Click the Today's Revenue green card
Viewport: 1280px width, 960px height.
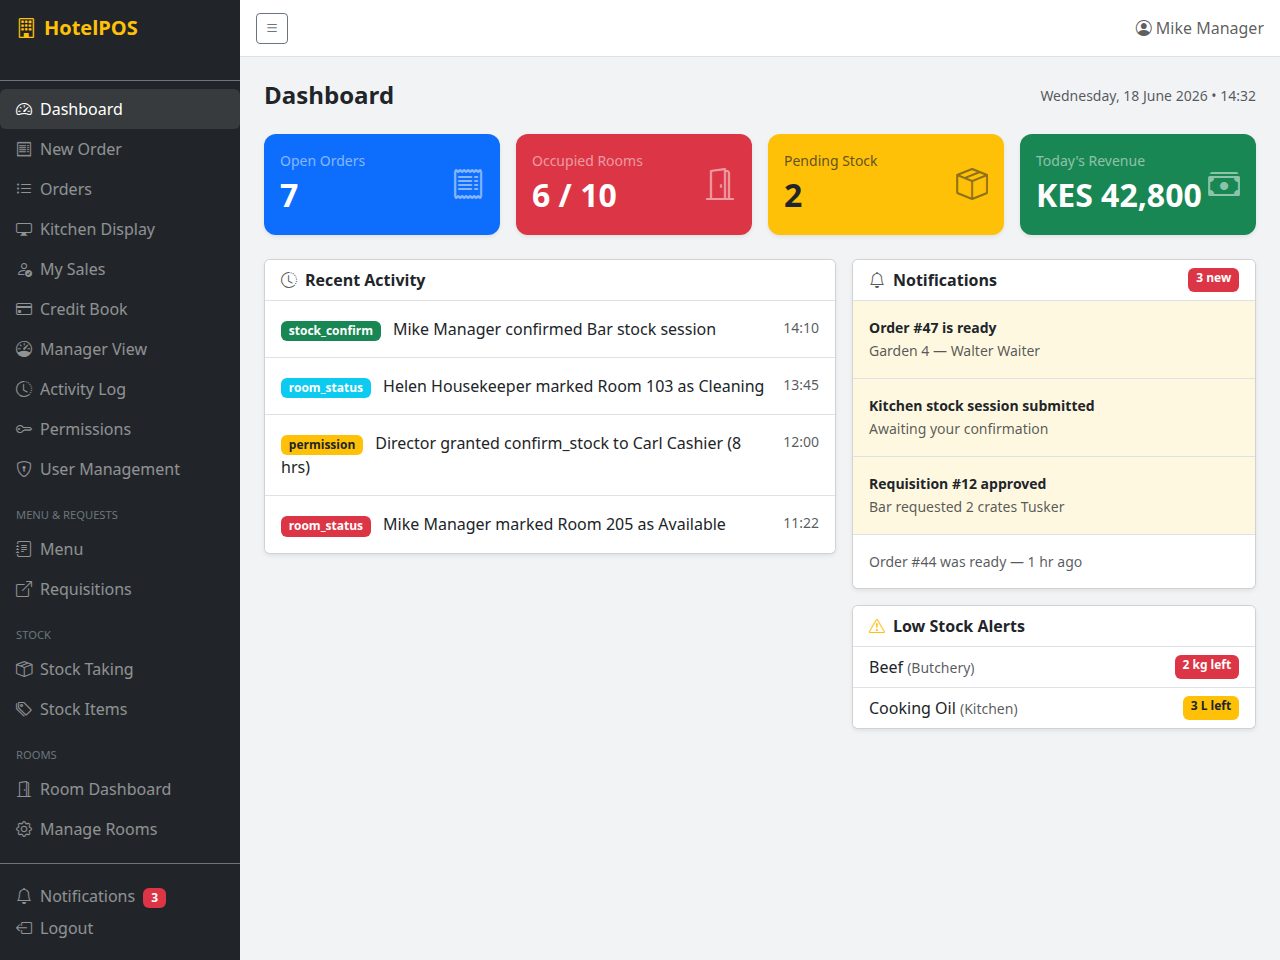point(1138,184)
